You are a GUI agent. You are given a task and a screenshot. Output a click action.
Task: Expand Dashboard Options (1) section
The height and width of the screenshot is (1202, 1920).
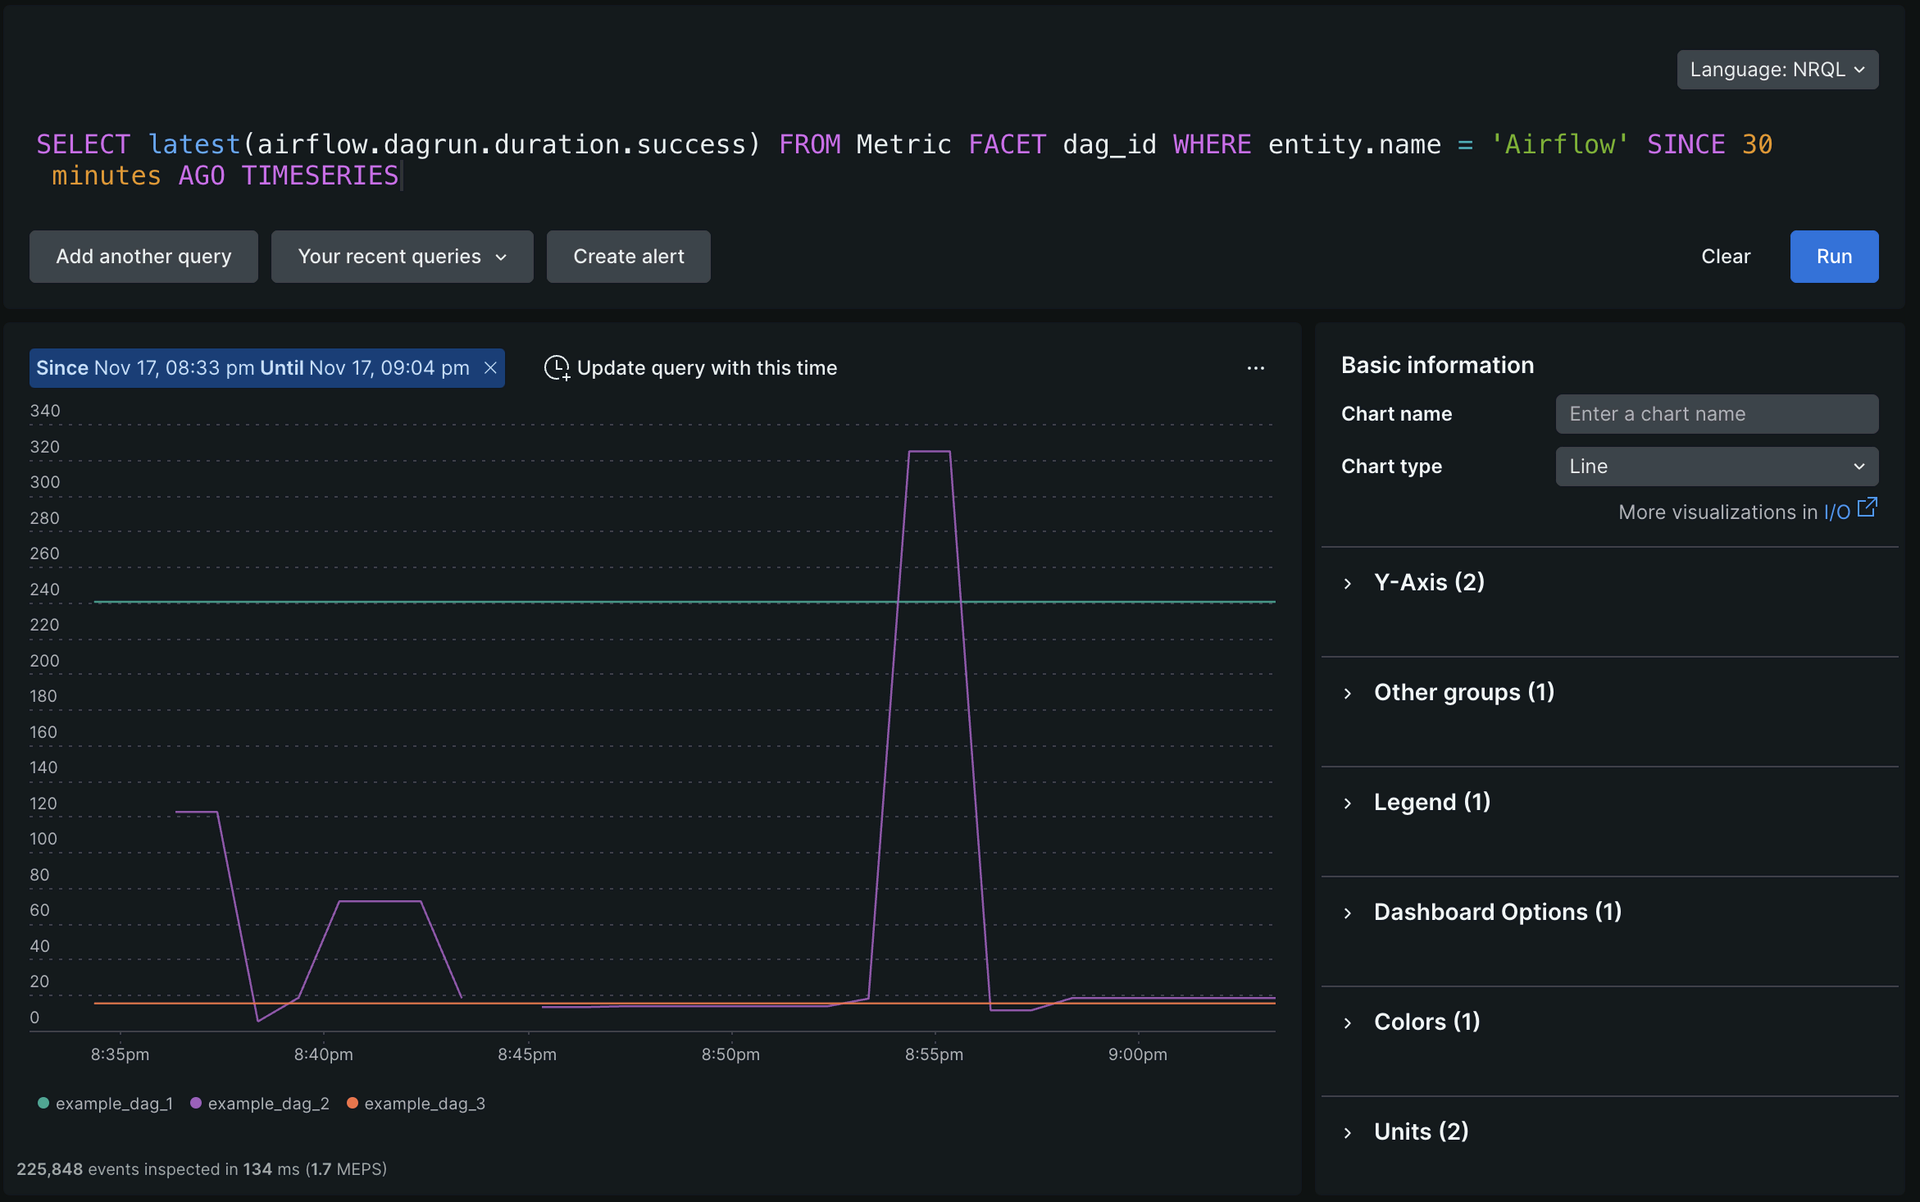click(x=1497, y=912)
